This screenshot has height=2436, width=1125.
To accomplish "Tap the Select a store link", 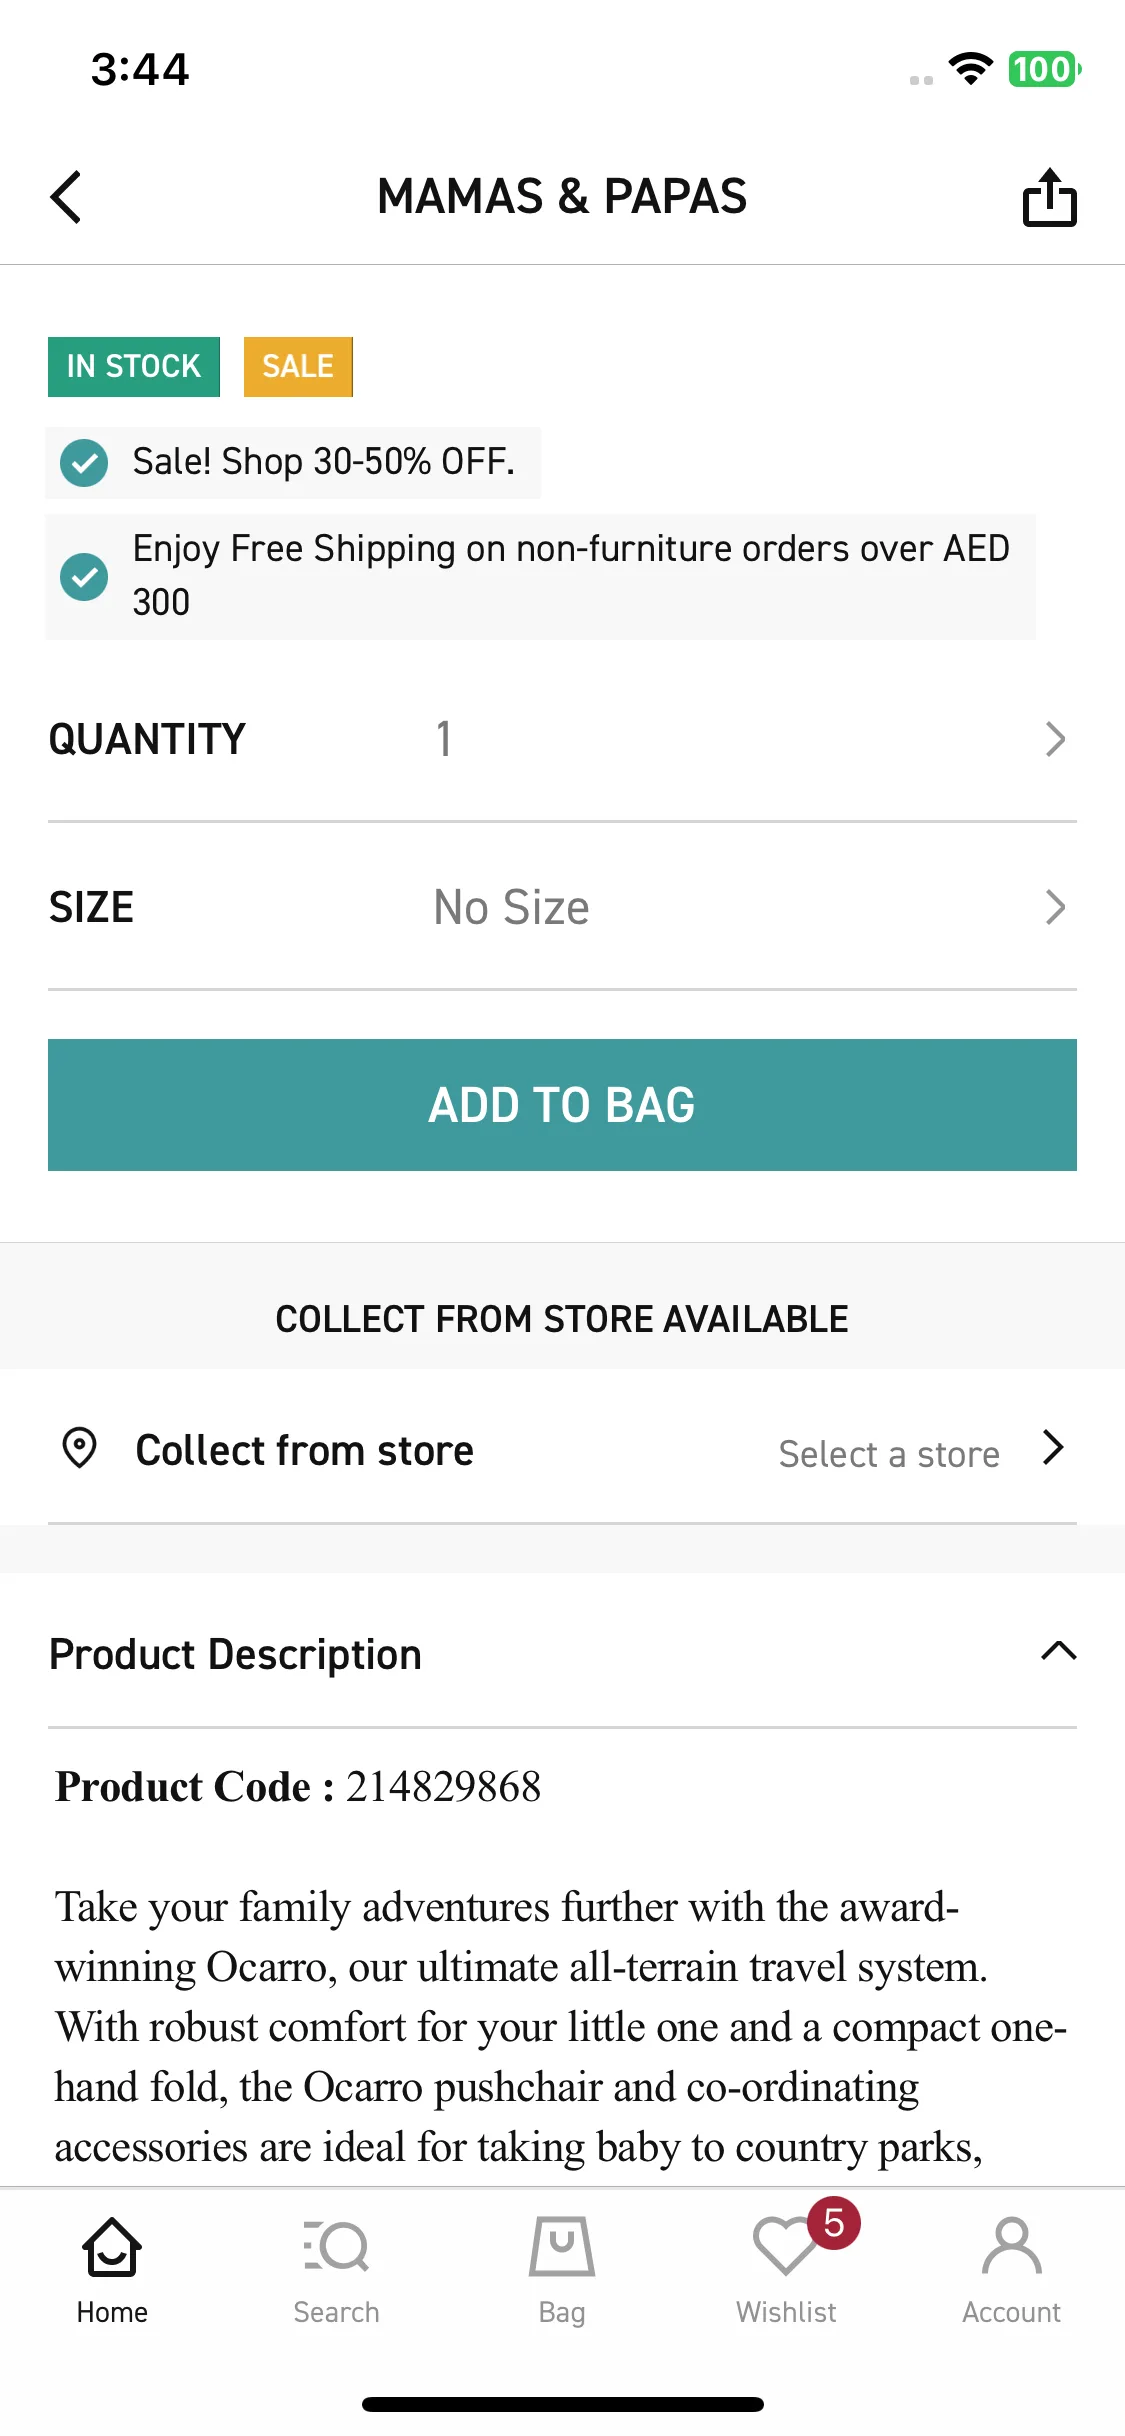I will click(889, 1454).
